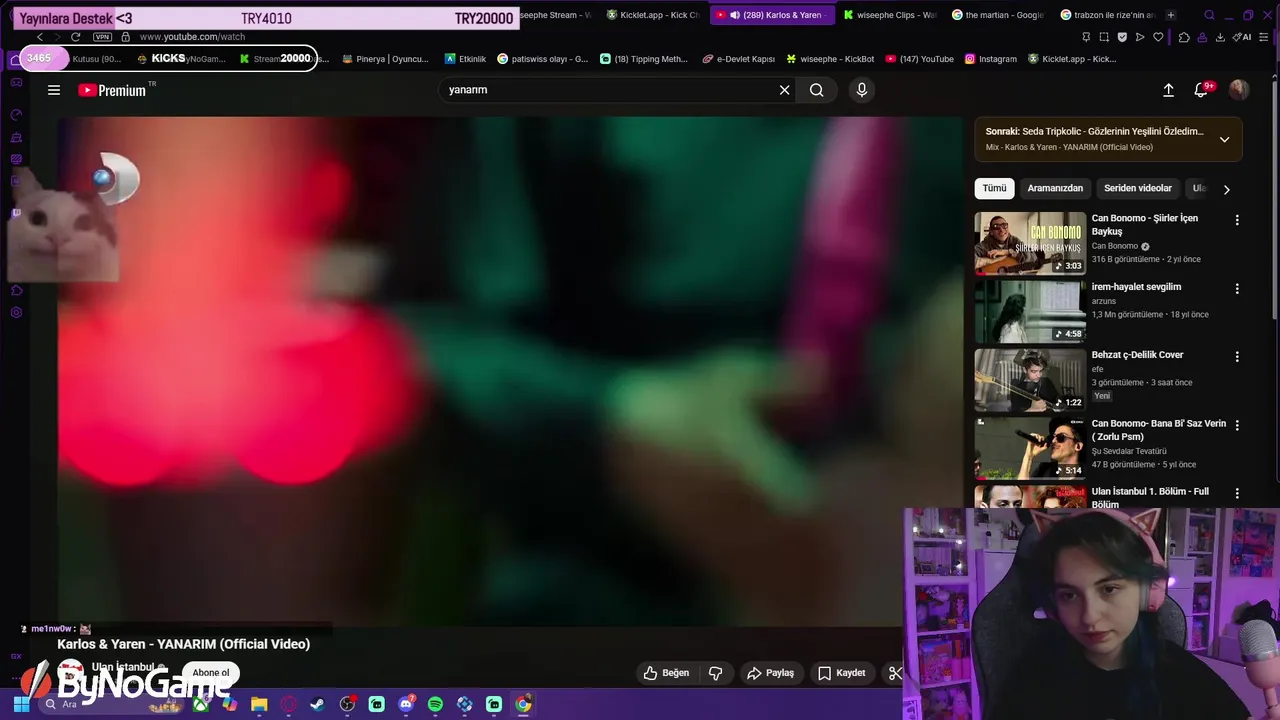Run search with the magnifier button

click(817, 90)
